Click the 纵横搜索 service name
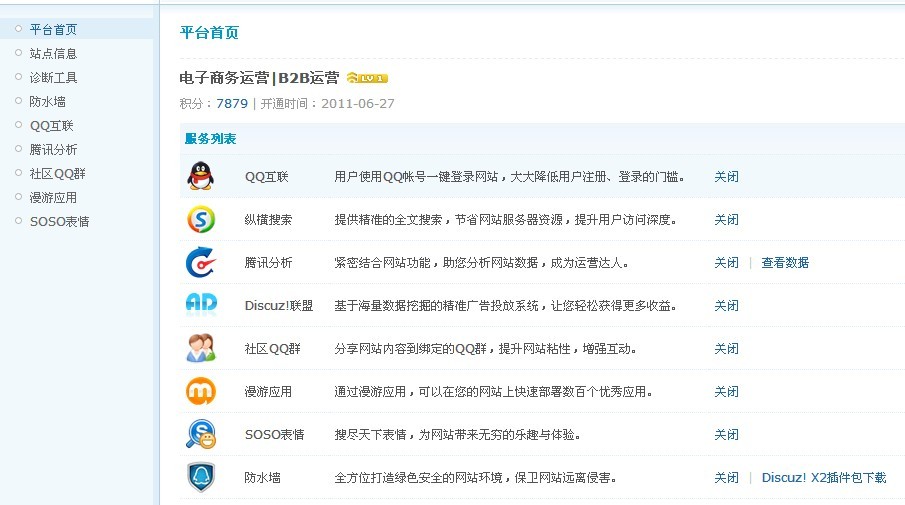905x505 pixels. 268,219
